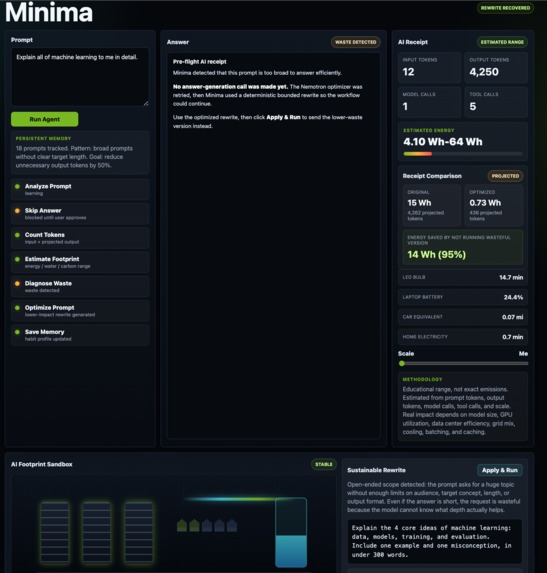Screen dimensions: 547x573
Task: Click the Input Tokens value 12
Action: click(x=409, y=72)
